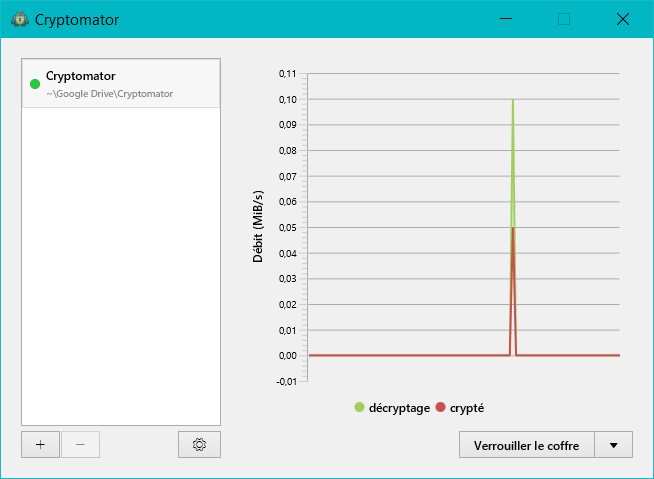Click the red crypté legend marker

pos(440,407)
